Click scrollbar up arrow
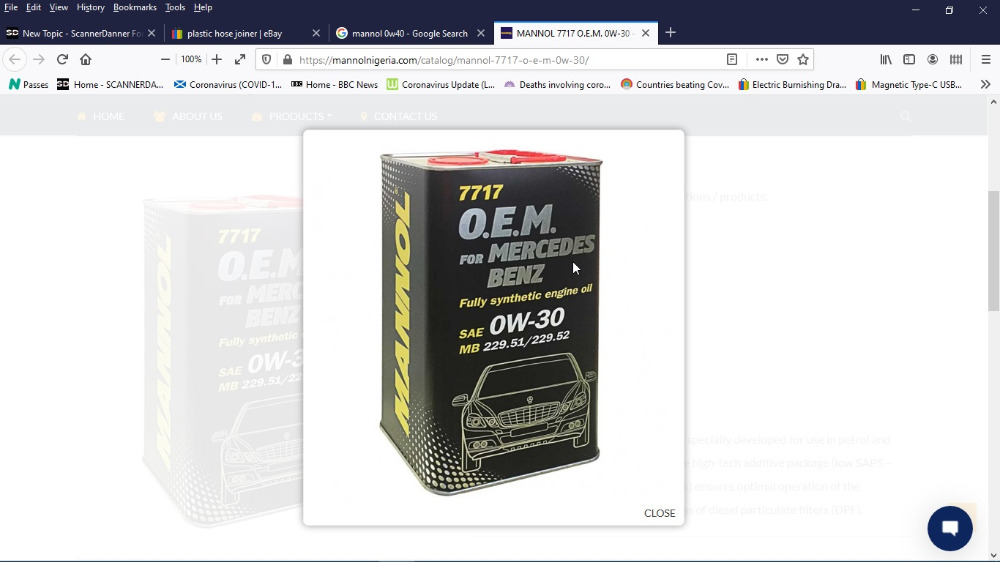This screenshot has height=562, width=1000. tap(994, 102)
